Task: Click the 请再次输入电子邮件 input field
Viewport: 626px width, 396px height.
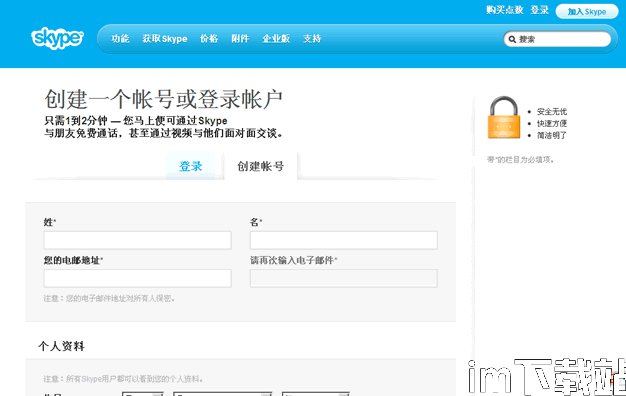Action: [344, 278]
